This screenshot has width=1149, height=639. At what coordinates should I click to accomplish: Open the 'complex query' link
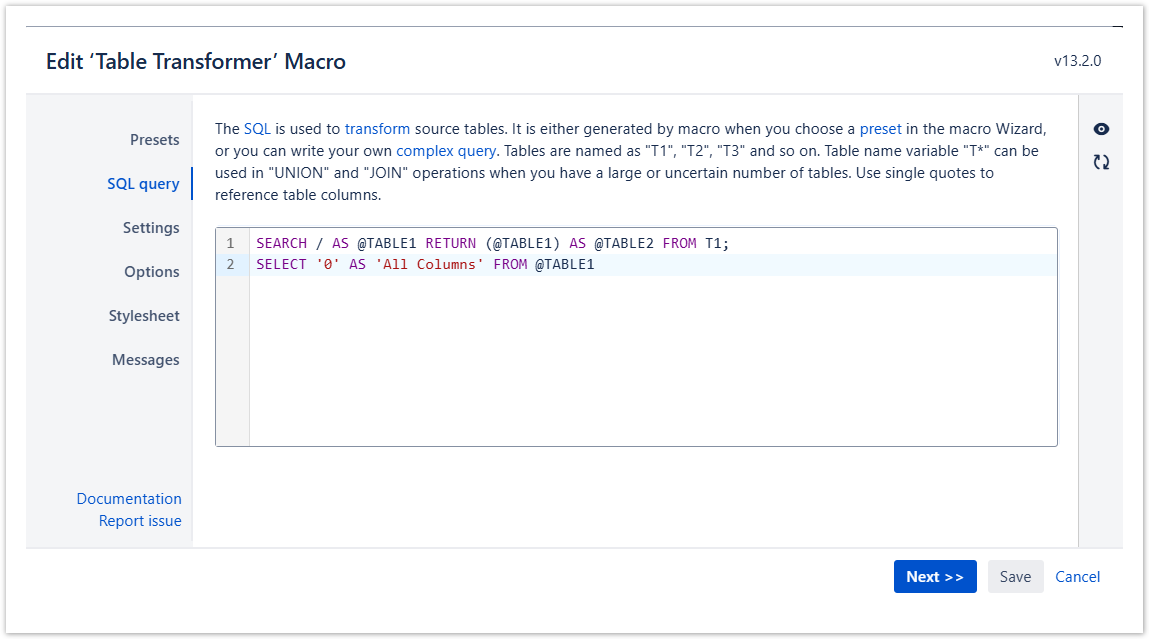[446, 151]
